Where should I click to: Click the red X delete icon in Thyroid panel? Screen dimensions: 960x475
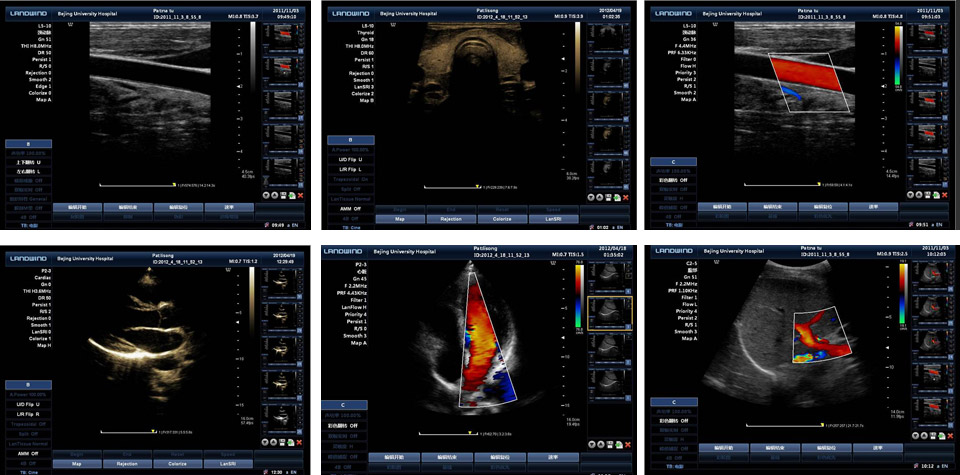click(x=626, y=197)
